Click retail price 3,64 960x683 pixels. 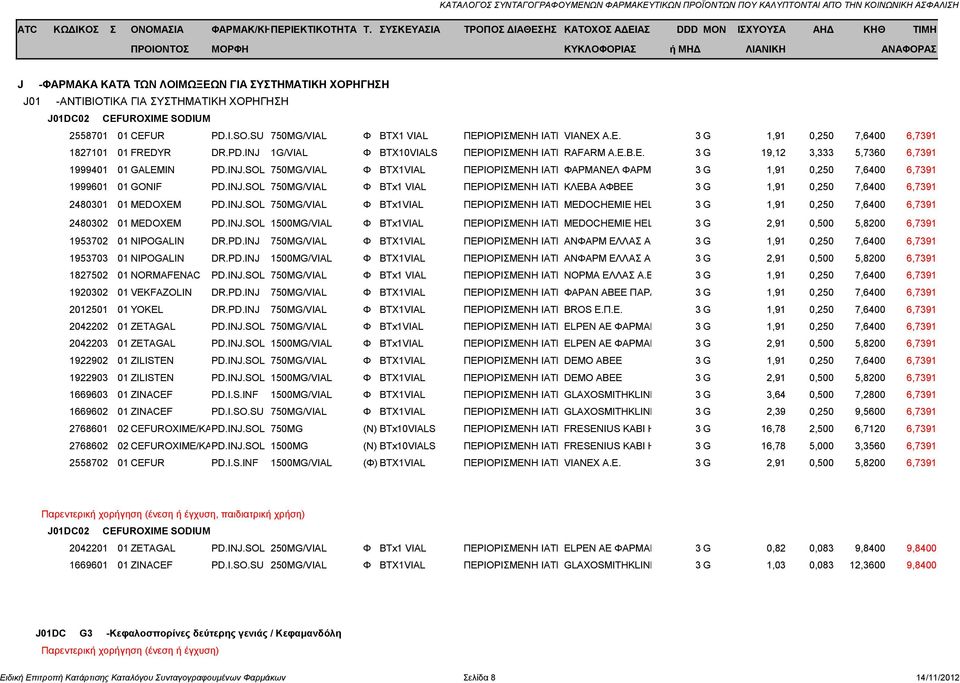[776, 395]
